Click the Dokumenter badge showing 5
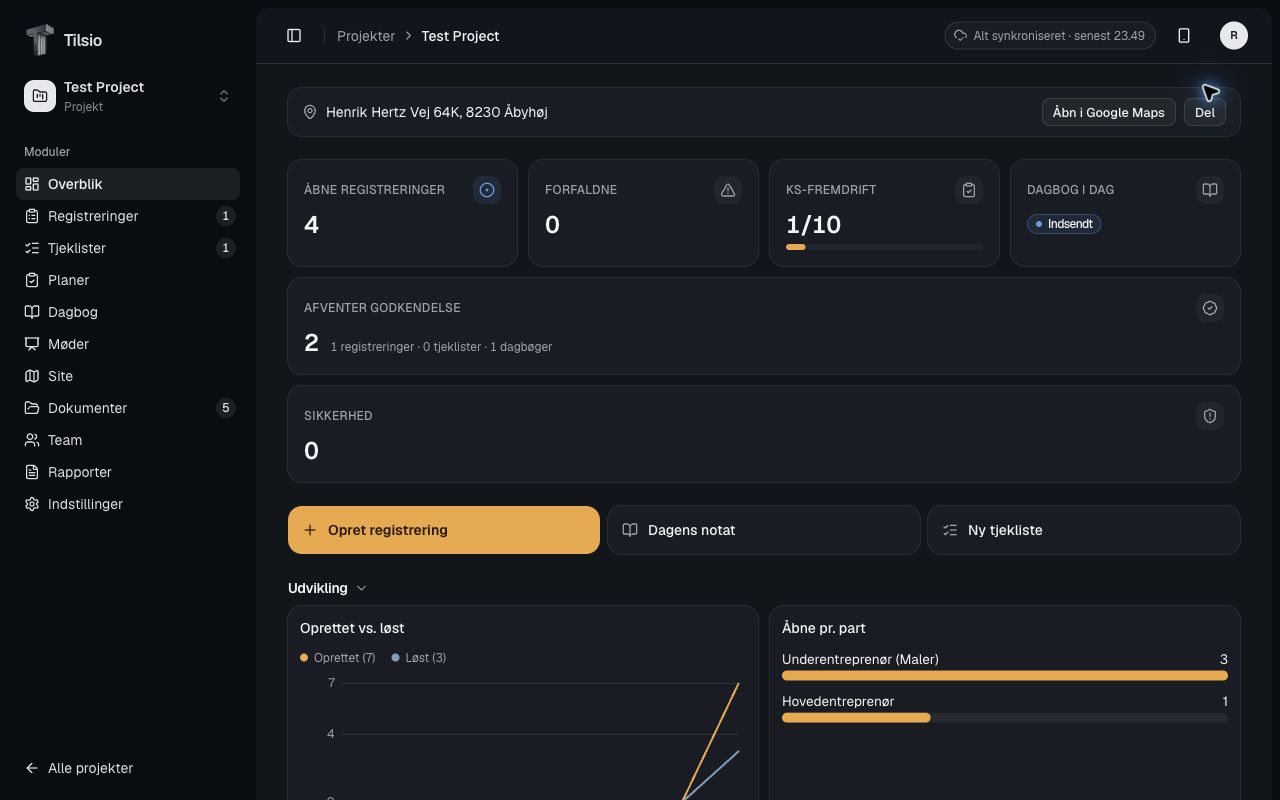Screen dimensions: 1280x800 (226, 408)
